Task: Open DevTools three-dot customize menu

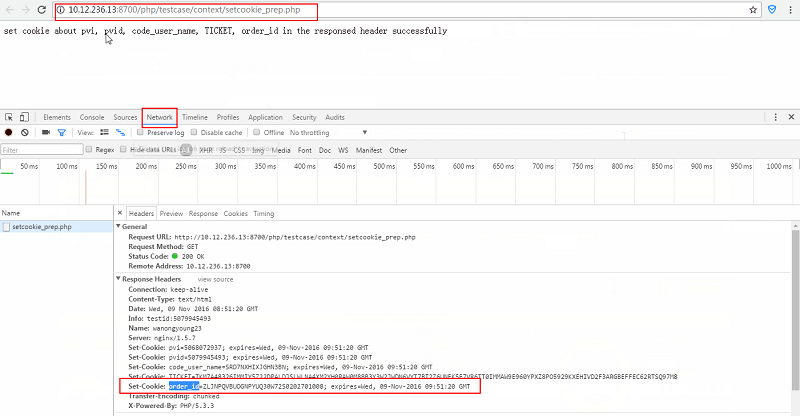Action: (776, 117)
